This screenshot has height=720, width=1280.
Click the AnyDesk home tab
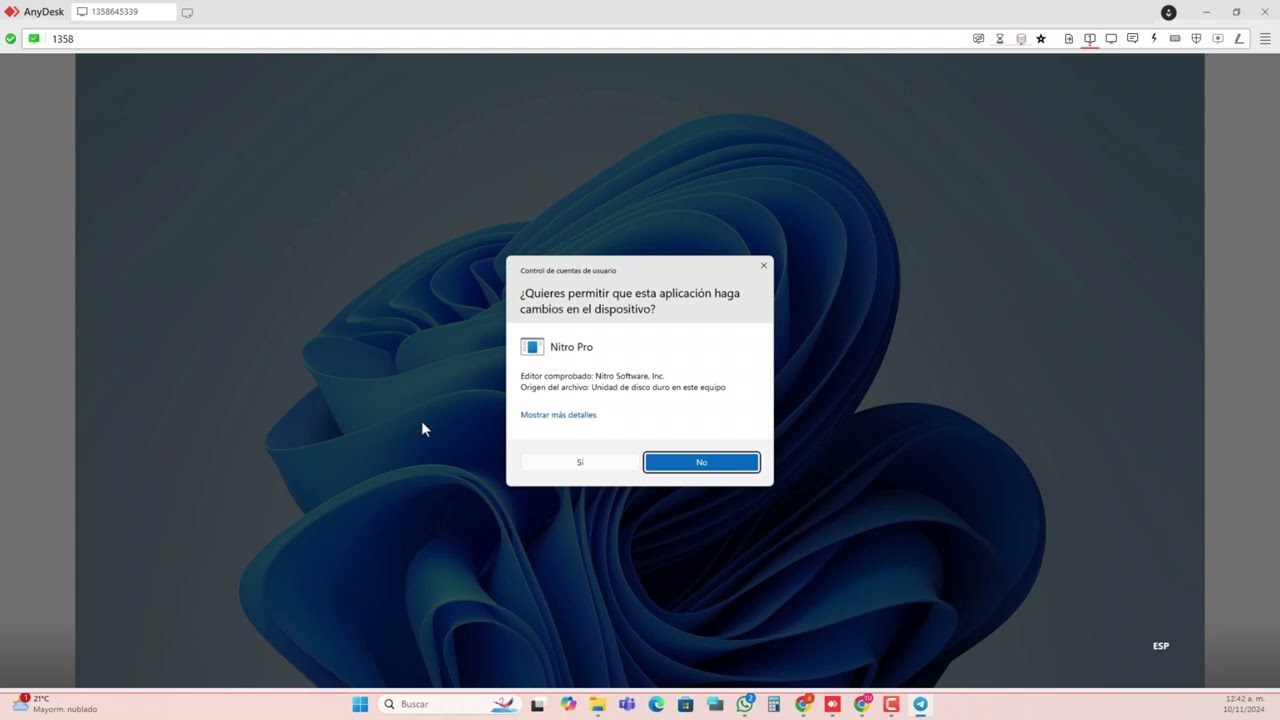pyautogui.click(x=34, y=12)
